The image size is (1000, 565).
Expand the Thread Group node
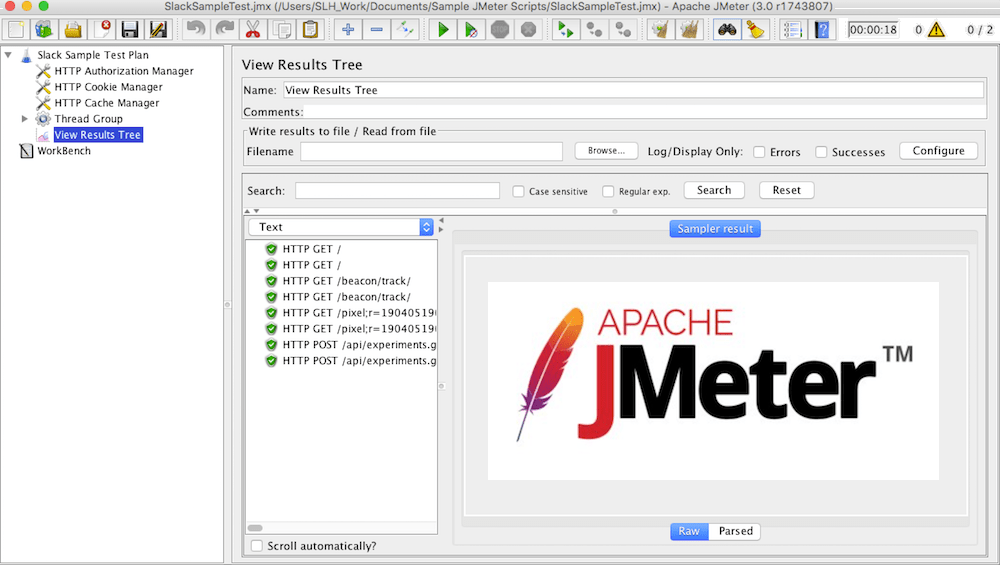[25, 119]
